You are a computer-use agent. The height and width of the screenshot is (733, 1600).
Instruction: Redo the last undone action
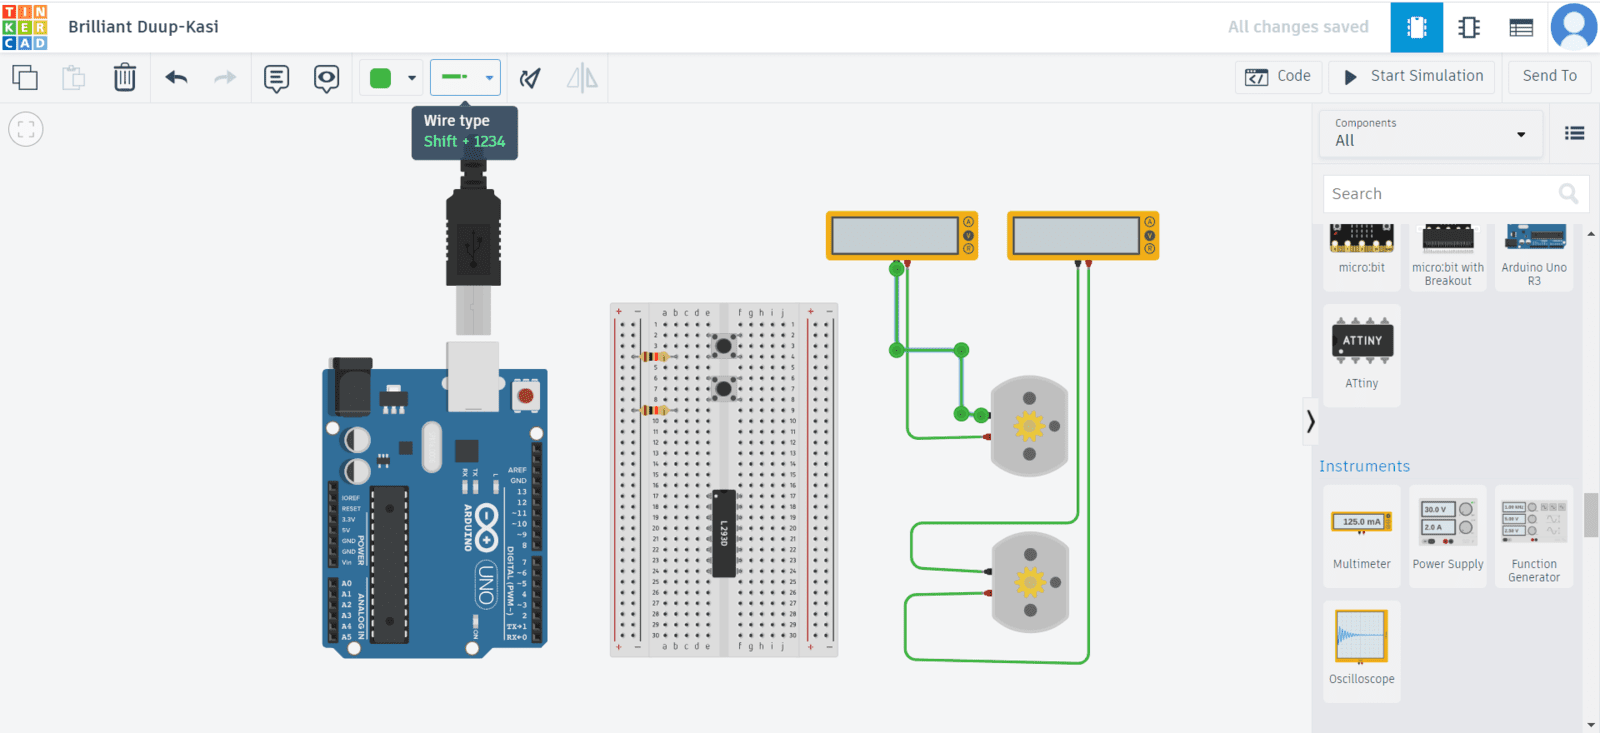pos(225,77)
